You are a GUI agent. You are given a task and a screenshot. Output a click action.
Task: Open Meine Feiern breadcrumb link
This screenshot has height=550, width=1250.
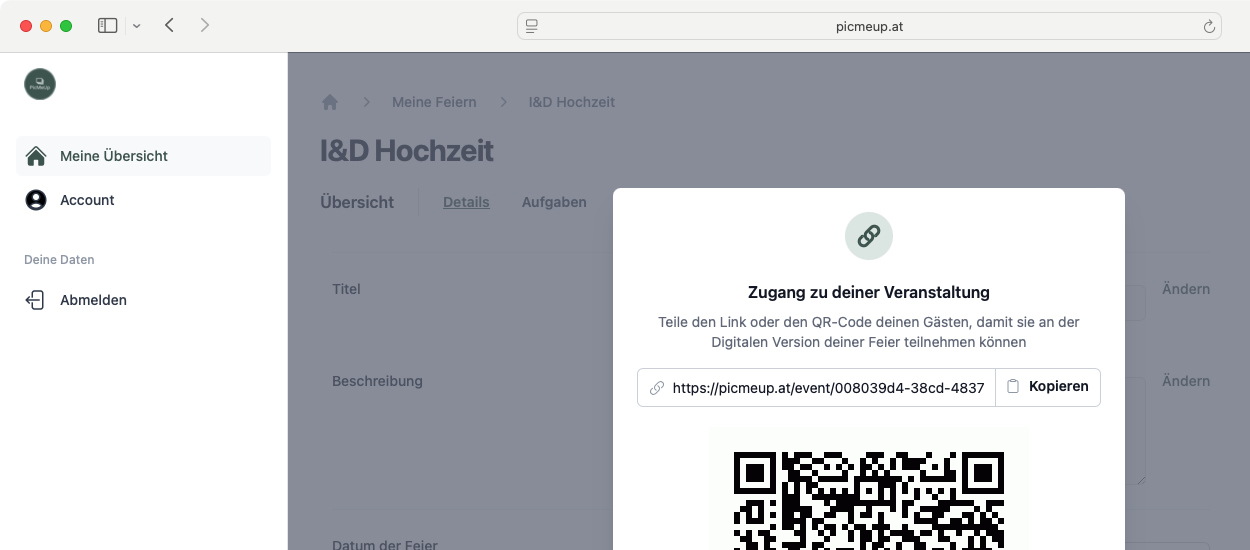click(434, 102)
